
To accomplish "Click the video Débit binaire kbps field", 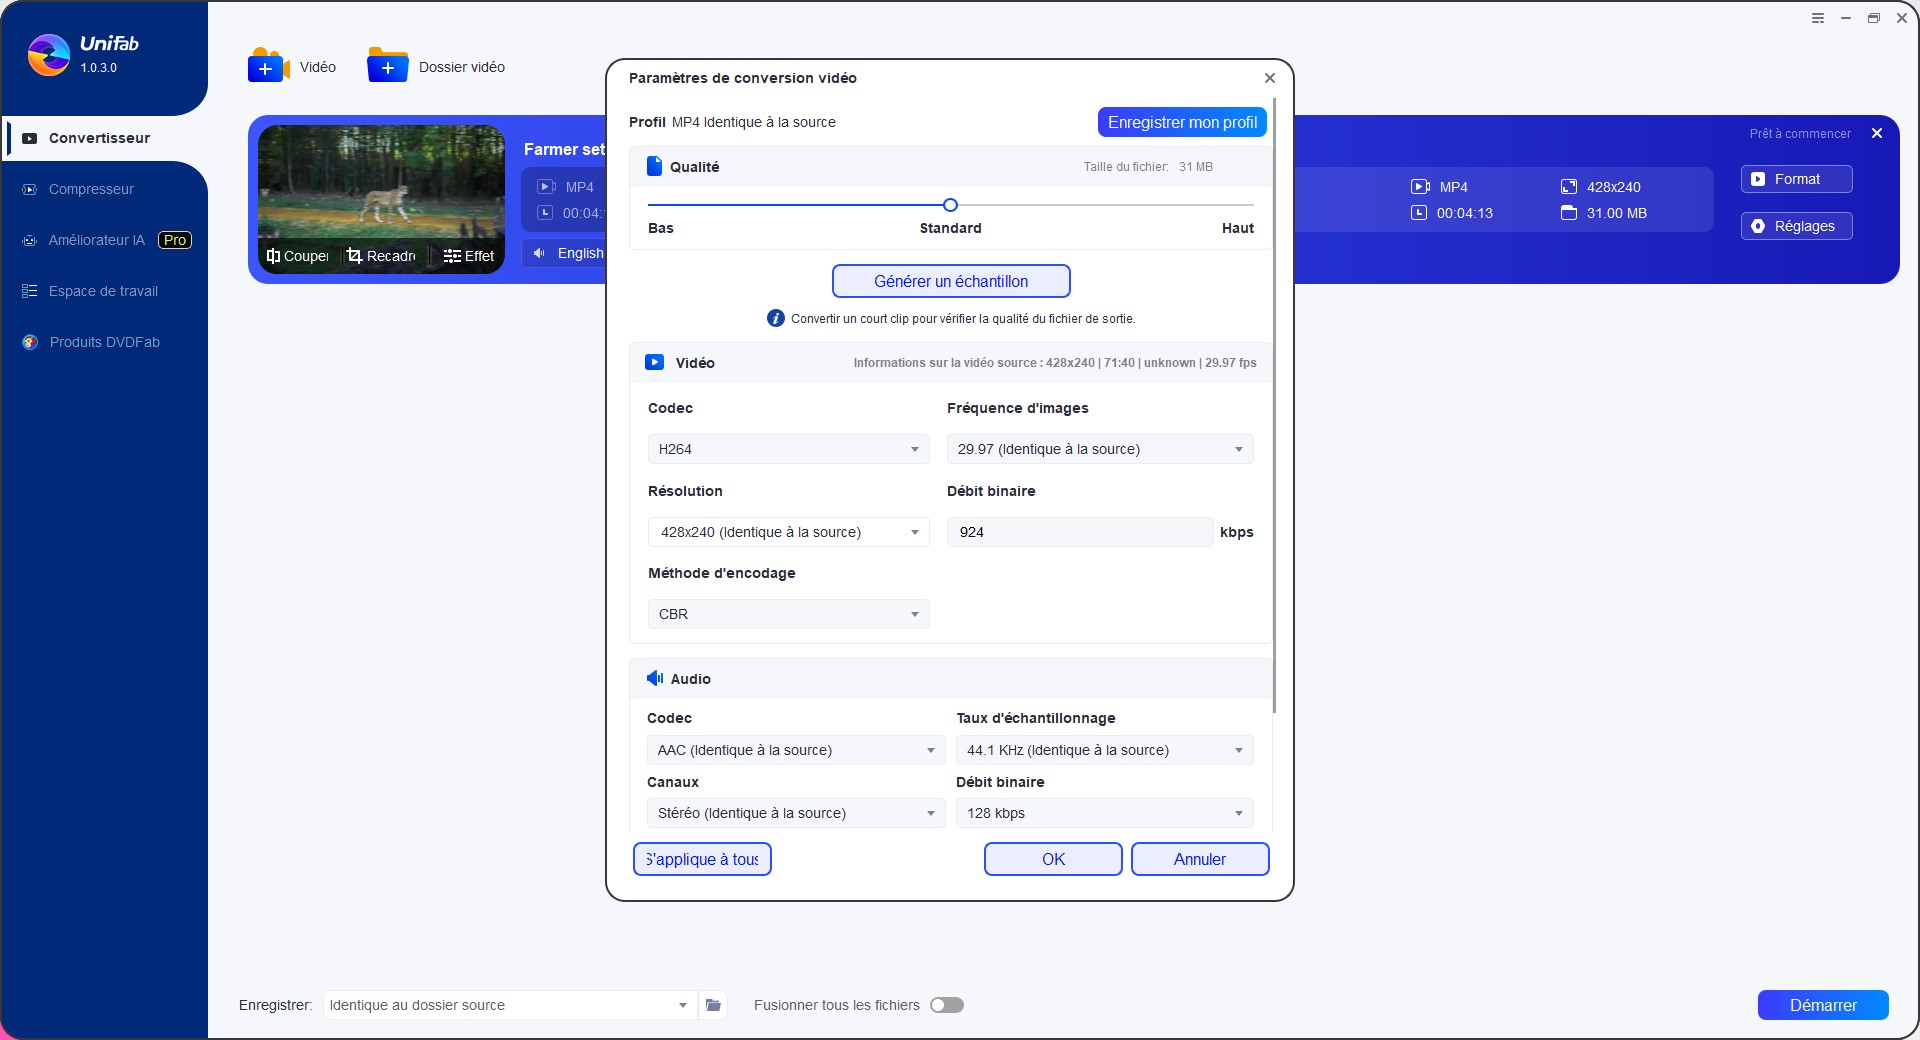I will 1079,532.
